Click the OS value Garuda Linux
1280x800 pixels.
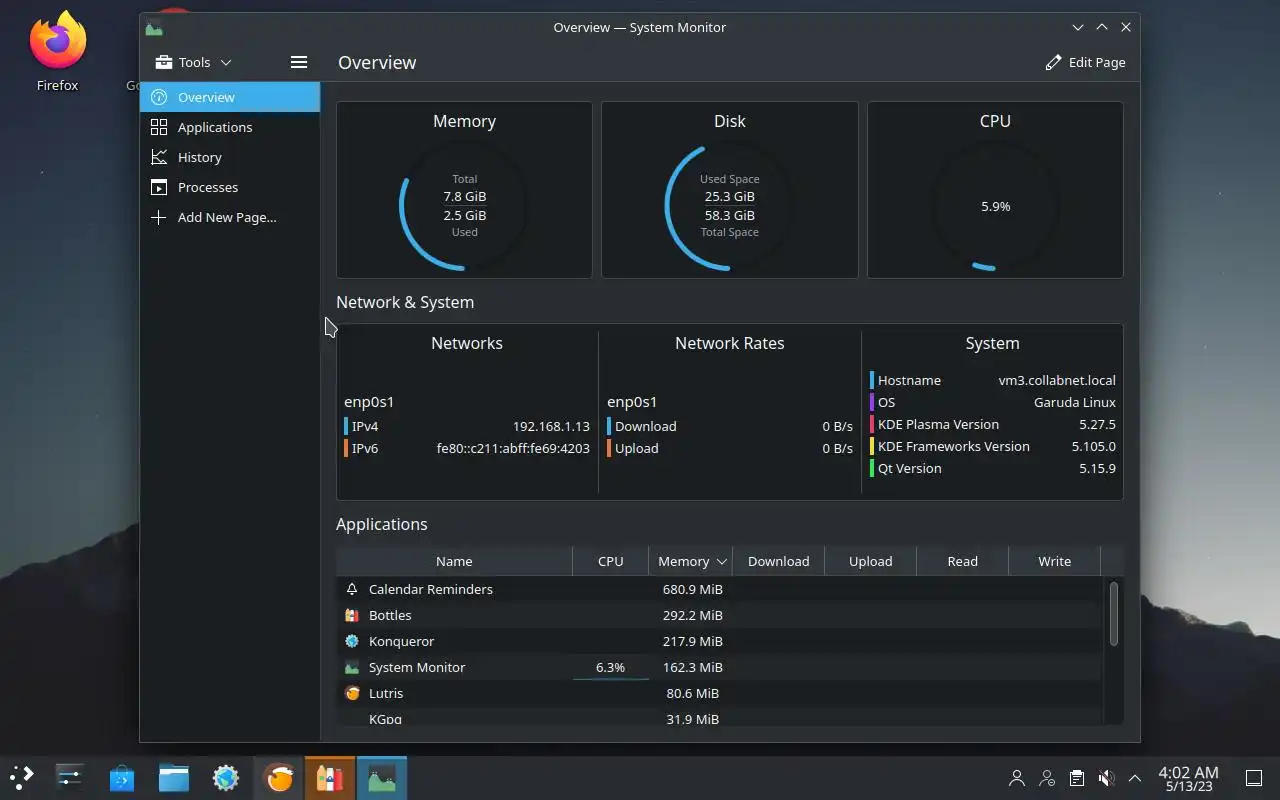click(x=1075, y=402)
